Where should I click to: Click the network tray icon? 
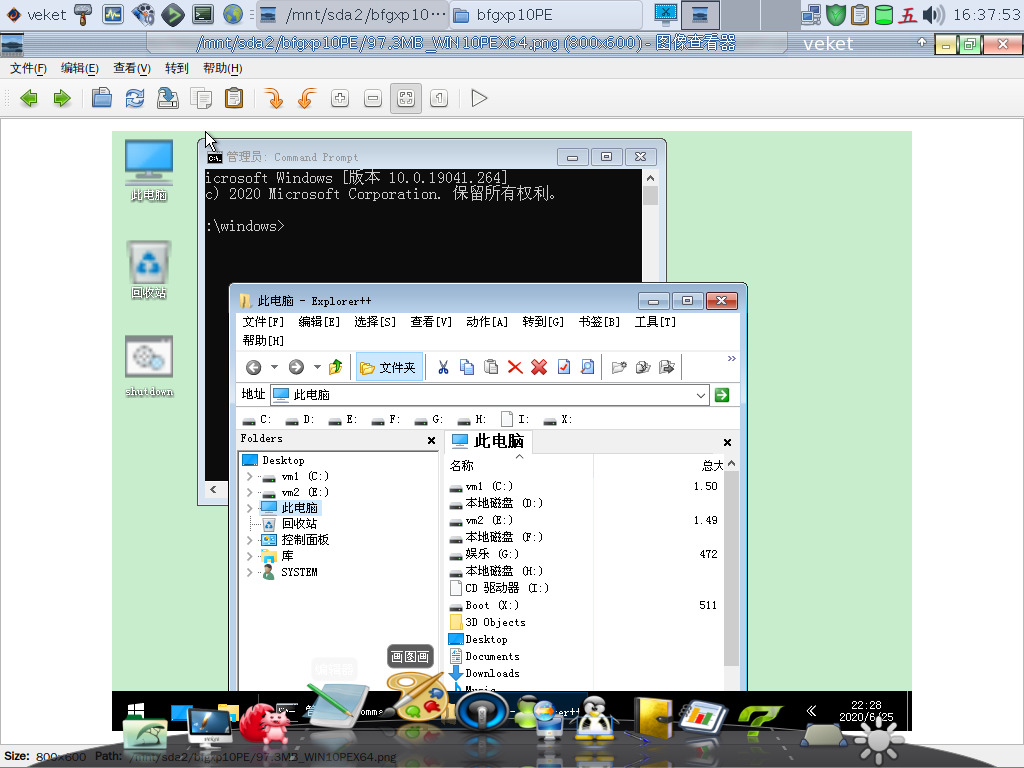pos(812,14)
